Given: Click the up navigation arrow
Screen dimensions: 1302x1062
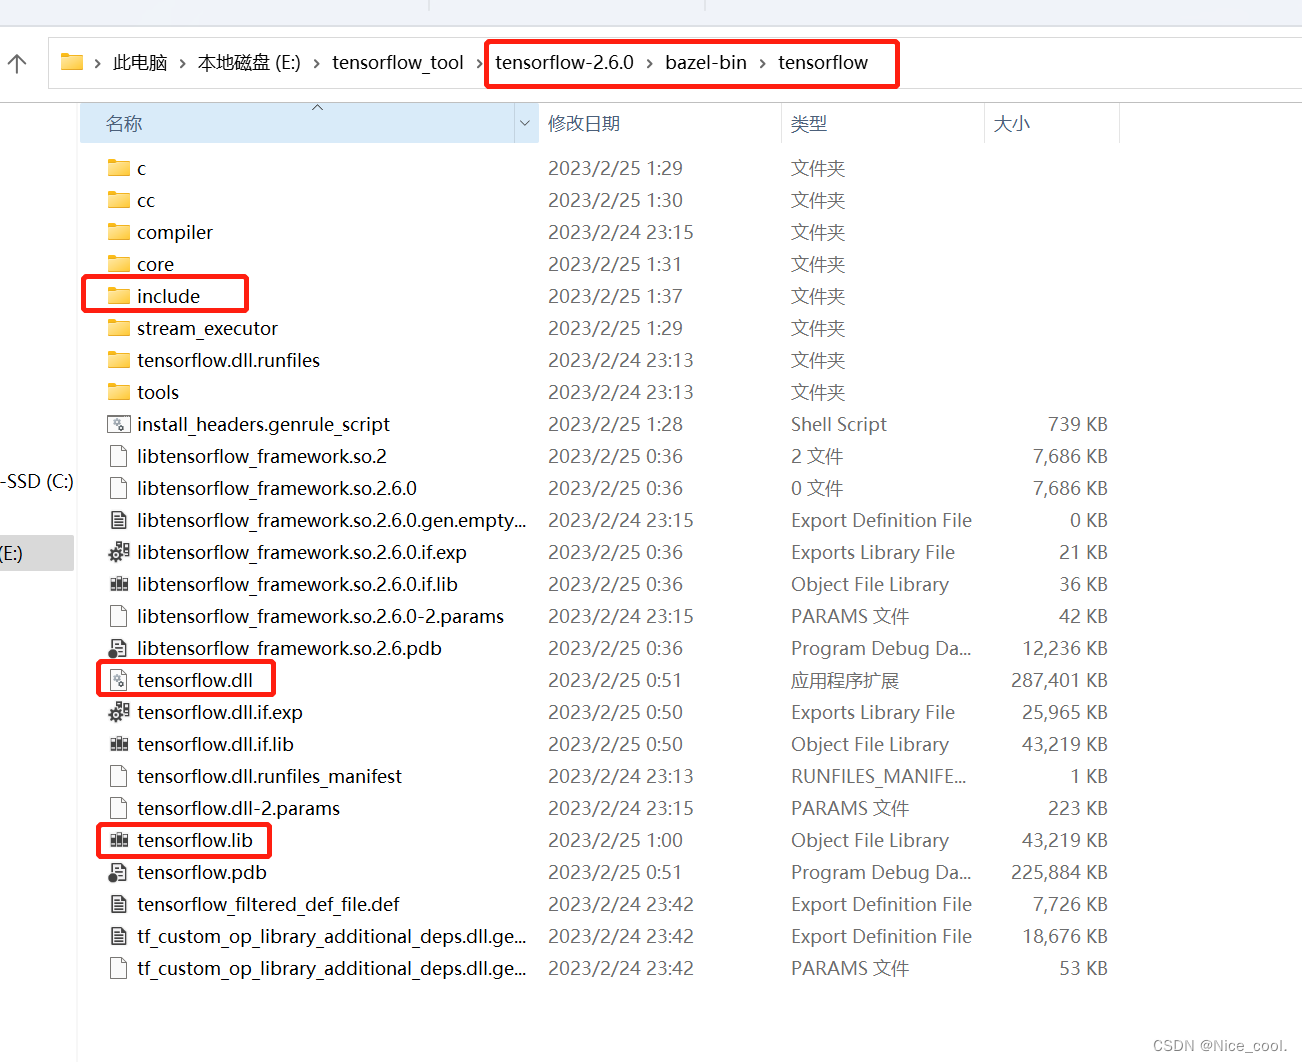Looking at the screenshot, I should click(x=17, y=62).
